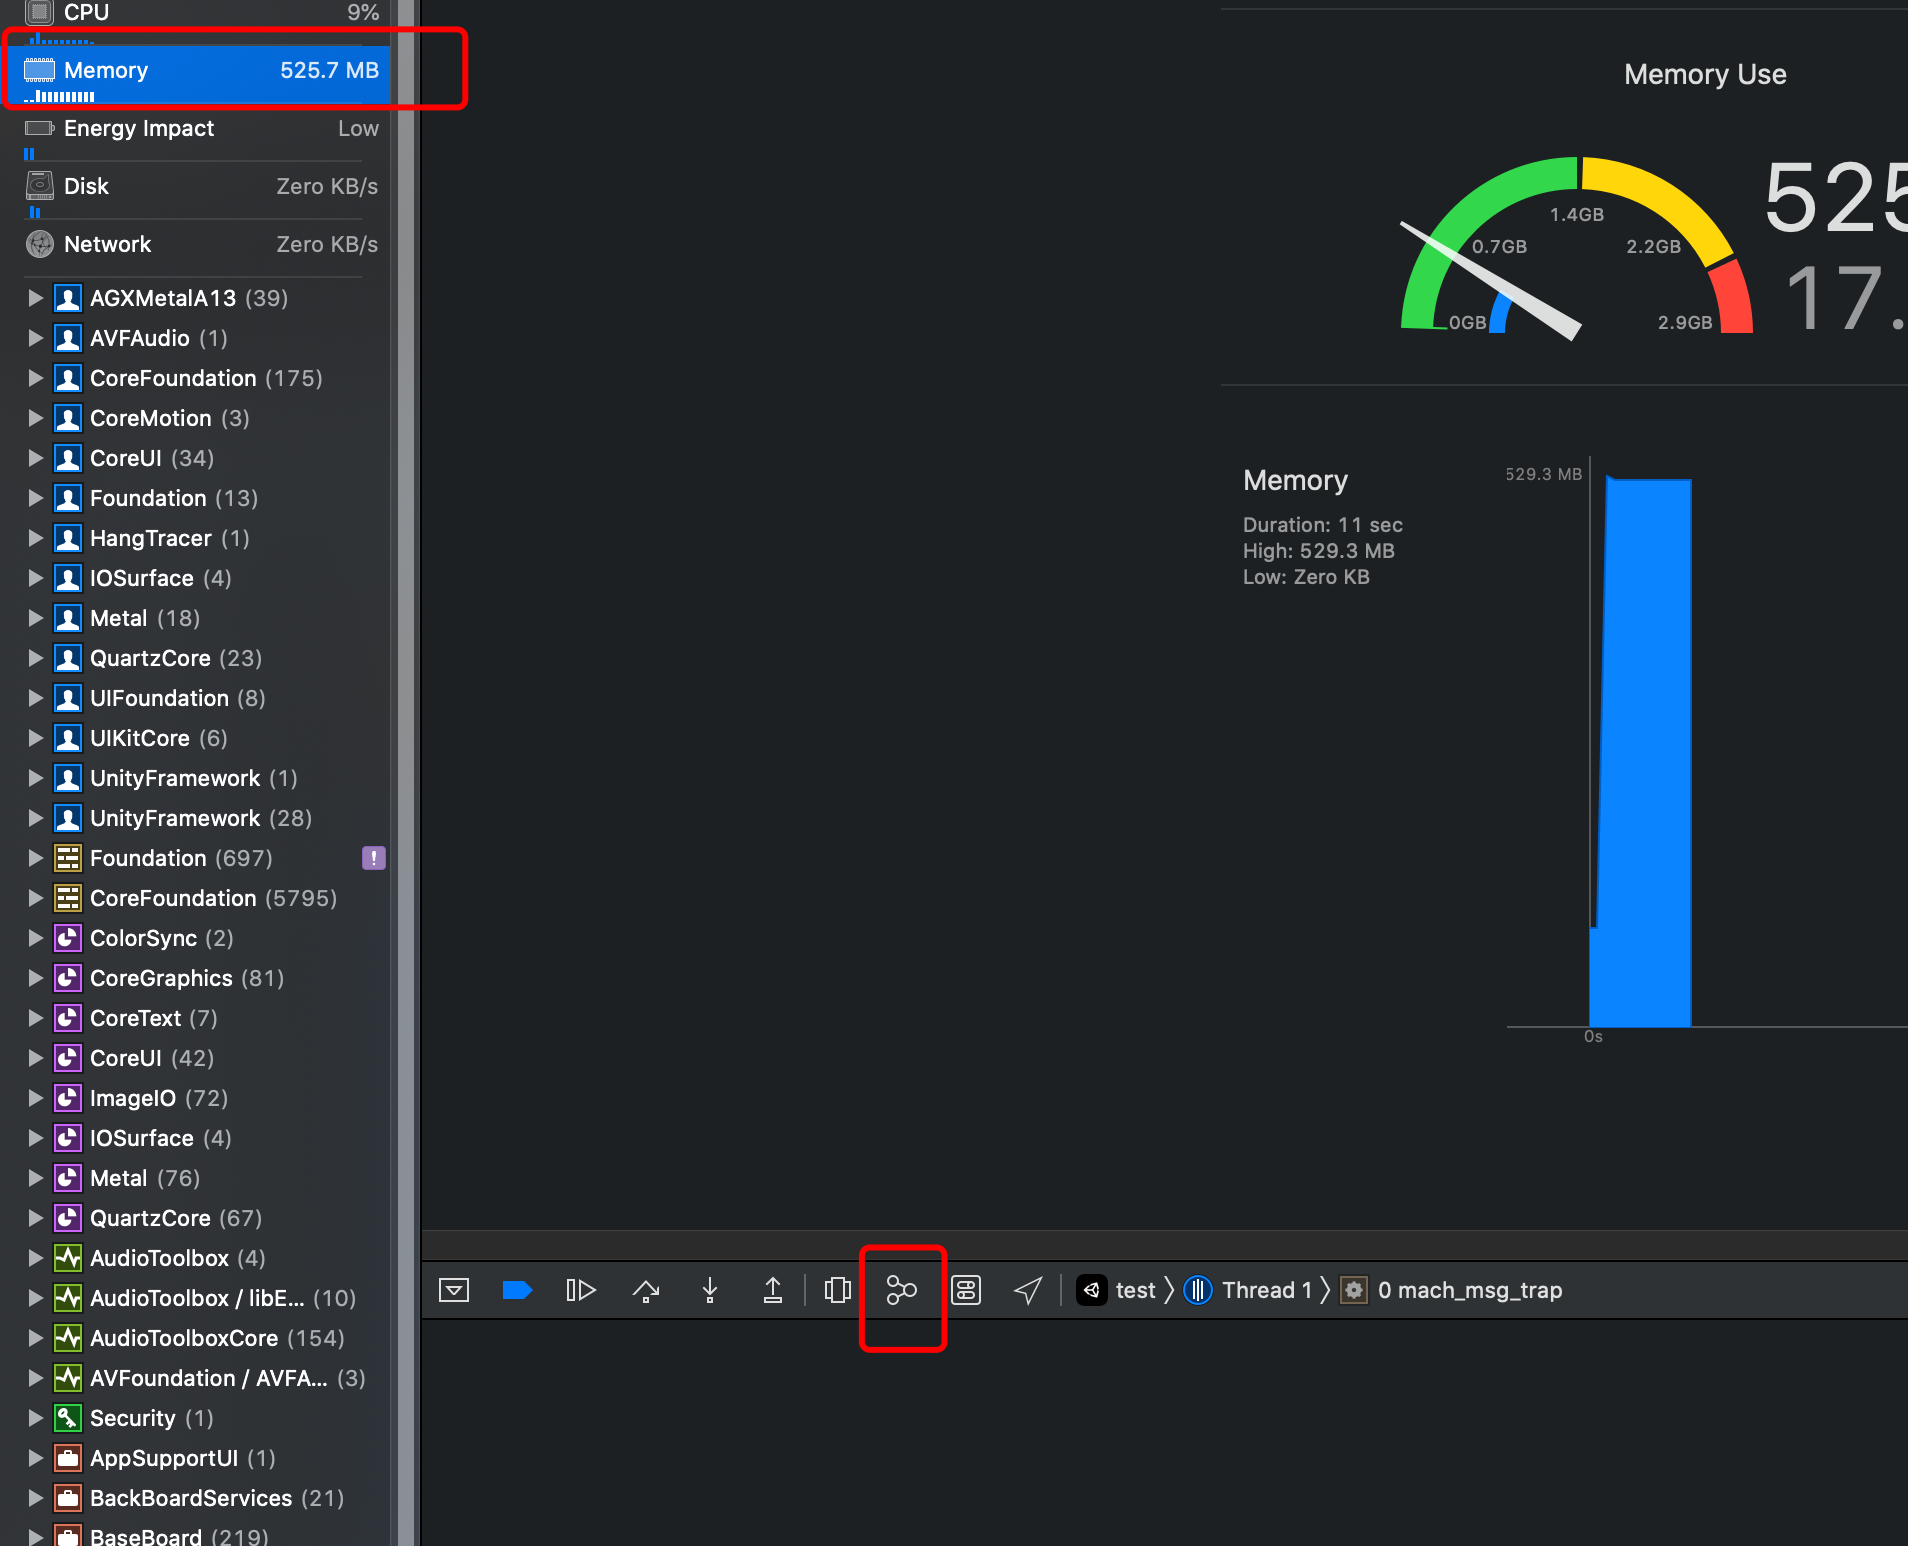Screen dimensions: 1908x1546
Task: Expand the CoreFoundation (175) group
Action: click(x=36, y=378)
